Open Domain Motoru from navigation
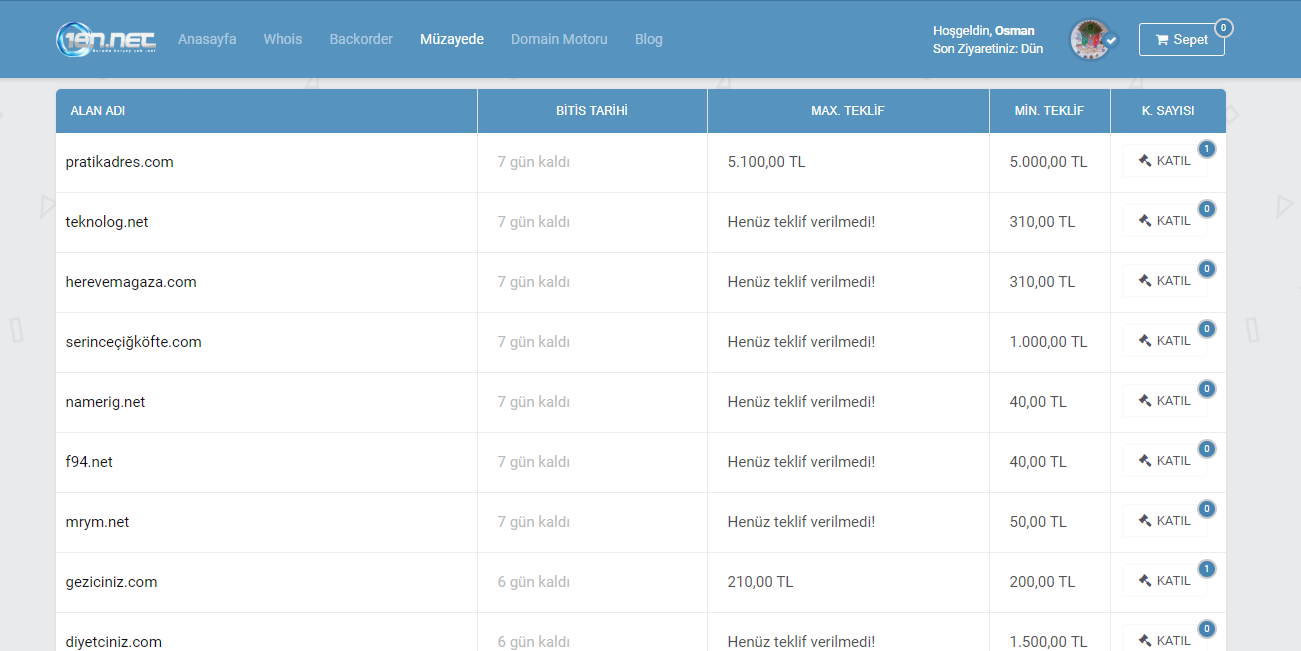This screenshot has height=651, width=1301. point(559,39)
